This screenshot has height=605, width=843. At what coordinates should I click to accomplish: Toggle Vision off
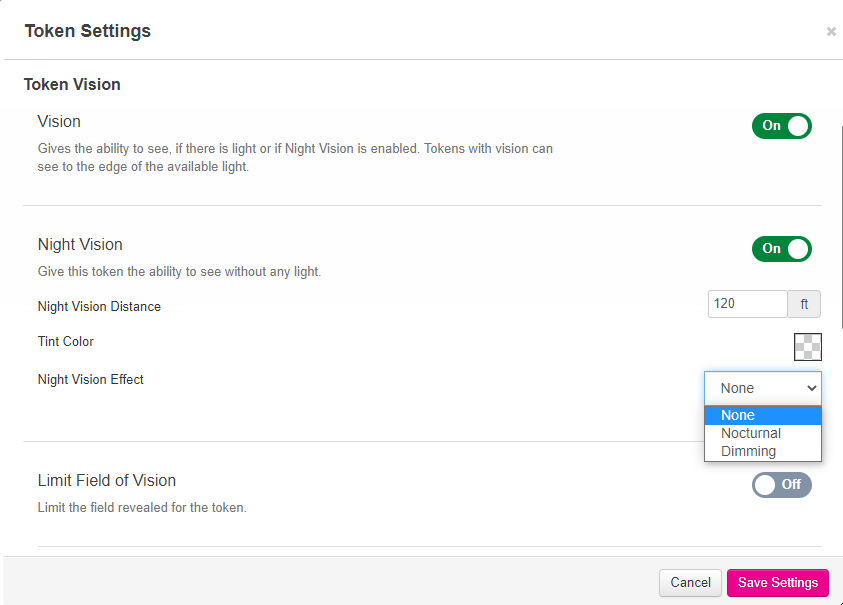(781, 126)
